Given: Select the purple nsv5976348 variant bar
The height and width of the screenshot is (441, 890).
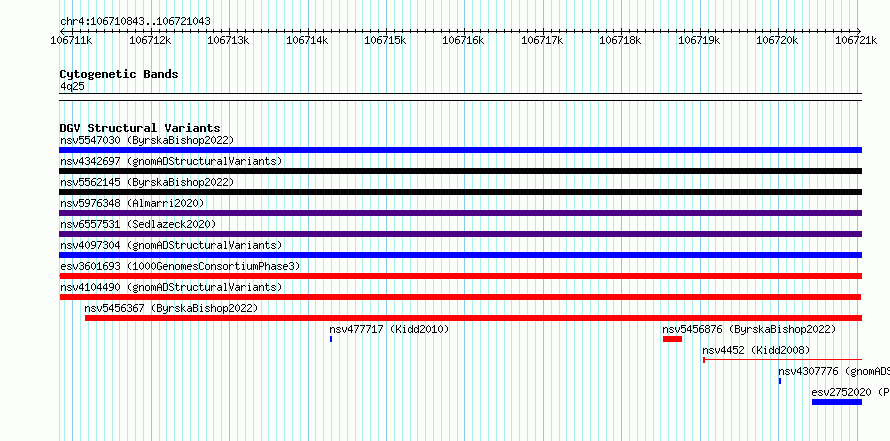Looking at the screenshot, I should click(460, 213).
